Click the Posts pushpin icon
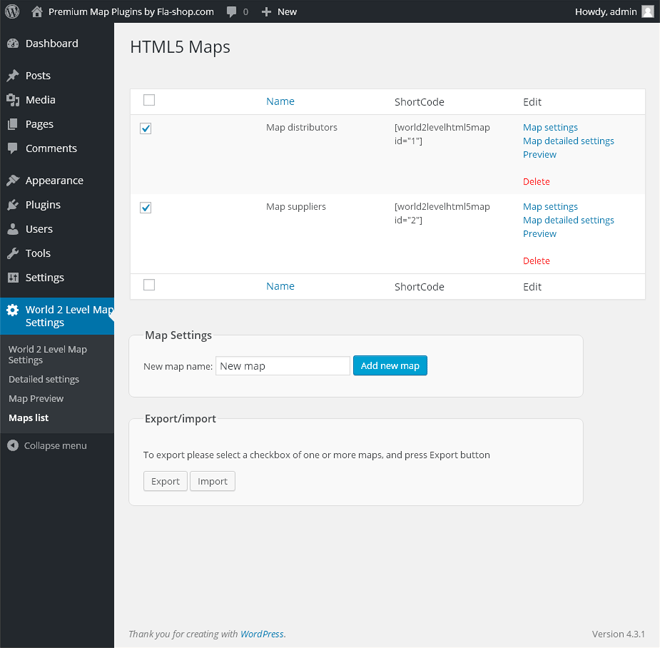This screenshot has width=660, height=648. (13, 75)
